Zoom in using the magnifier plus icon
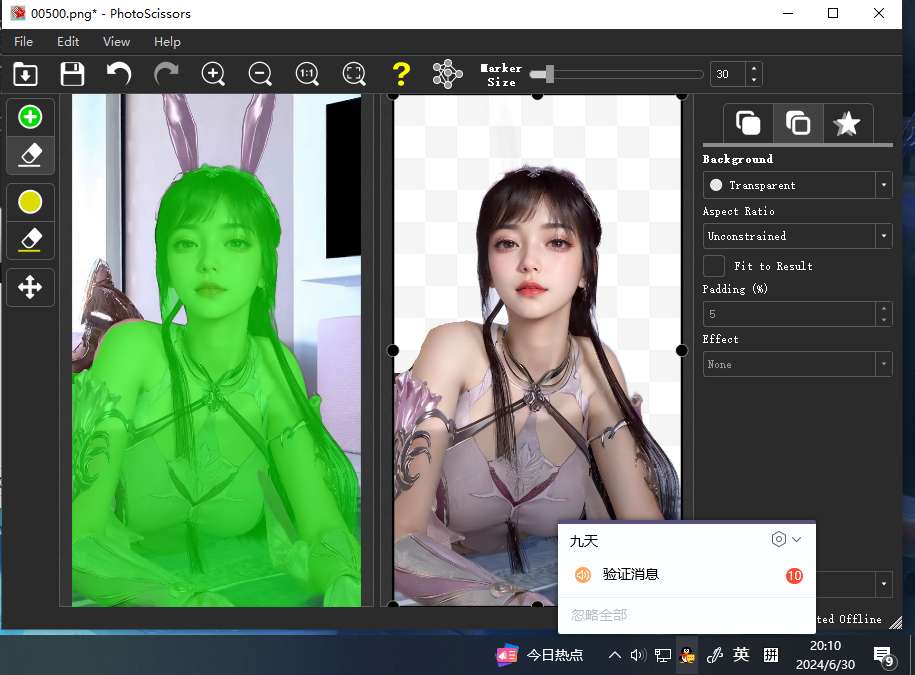Image resolution: width=915 pixels, height=675 pixels. pos(213,74)
